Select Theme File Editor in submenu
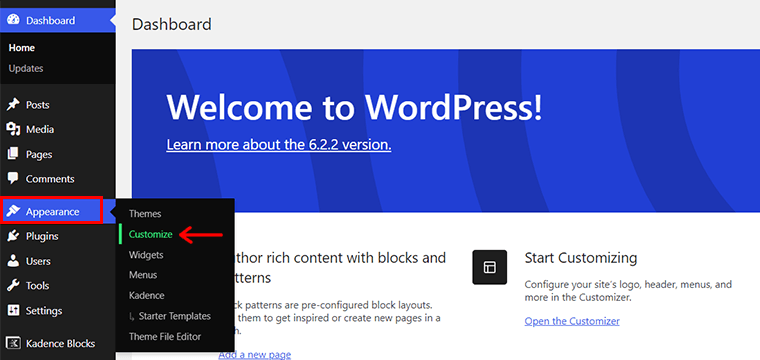Screen dimensions: 760x360 [x=165, y=336]
